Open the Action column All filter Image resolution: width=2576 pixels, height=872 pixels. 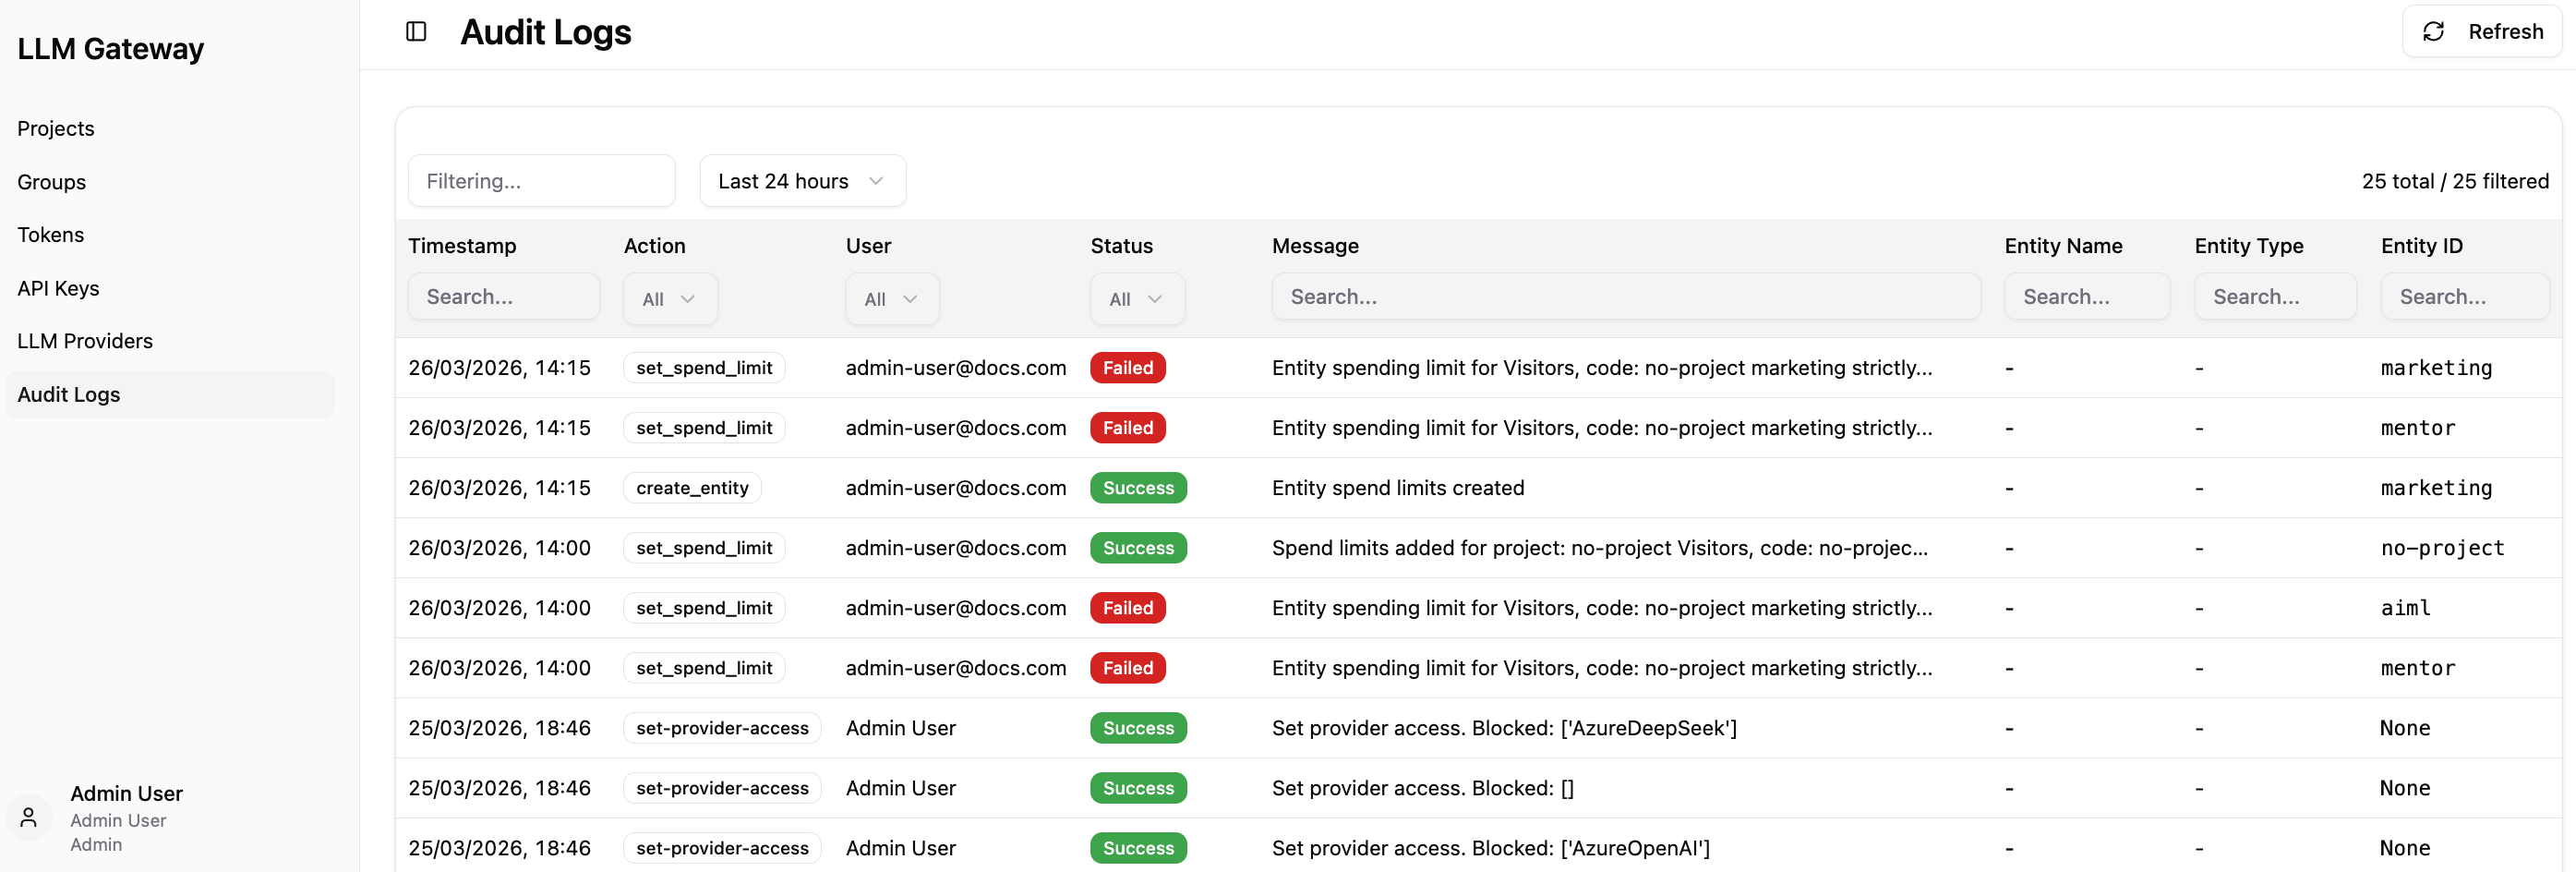coord(670,299)
